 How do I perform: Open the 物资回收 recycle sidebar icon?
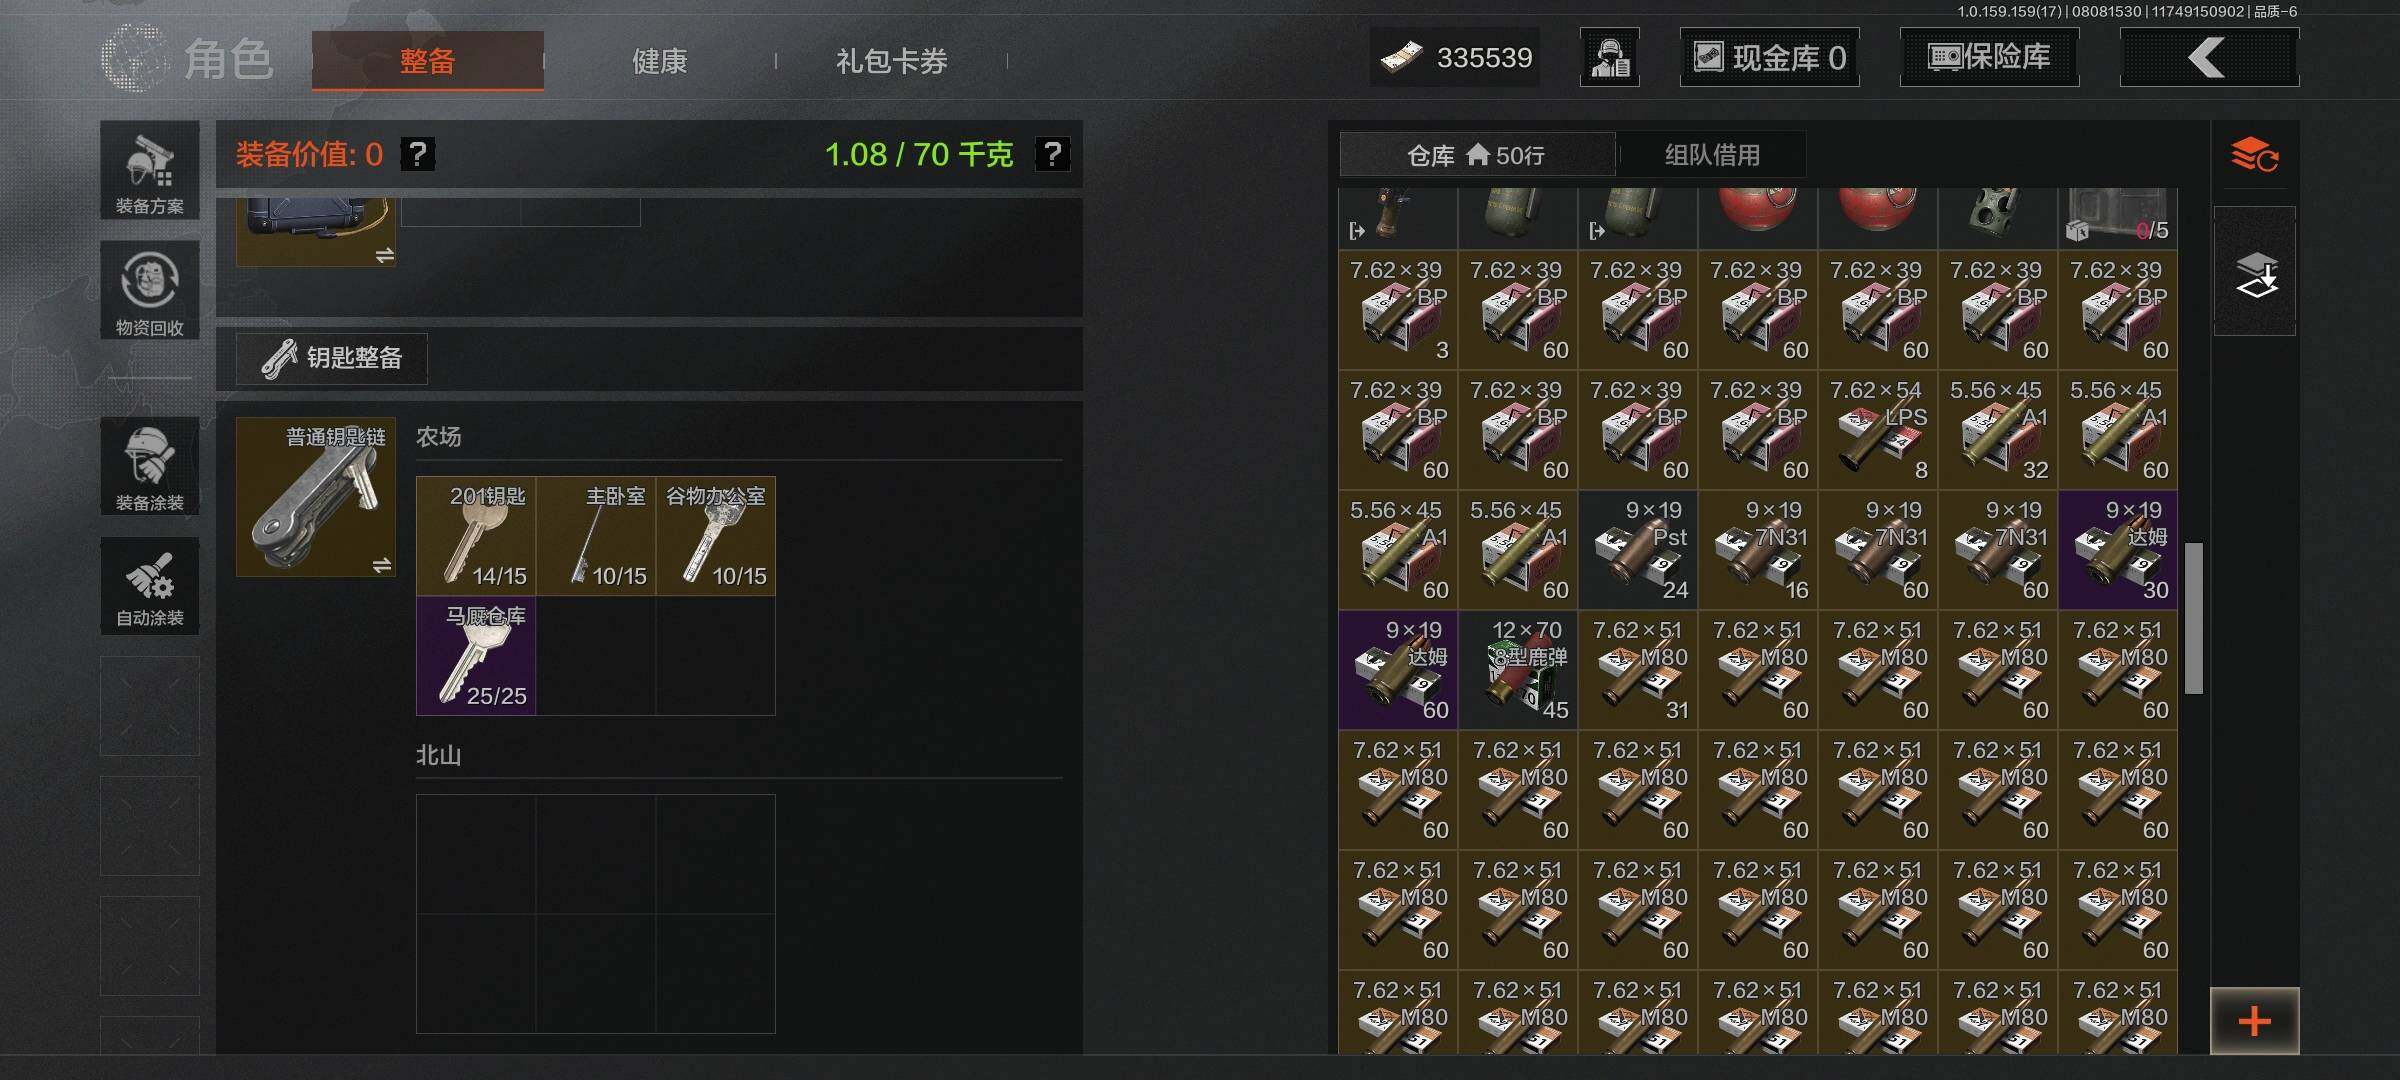coord(149,290)
